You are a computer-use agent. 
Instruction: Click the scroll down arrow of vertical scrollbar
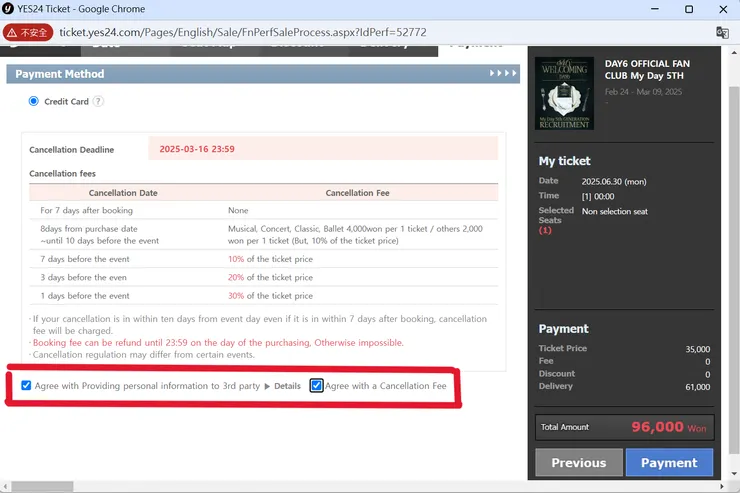(x=733, y=474)
